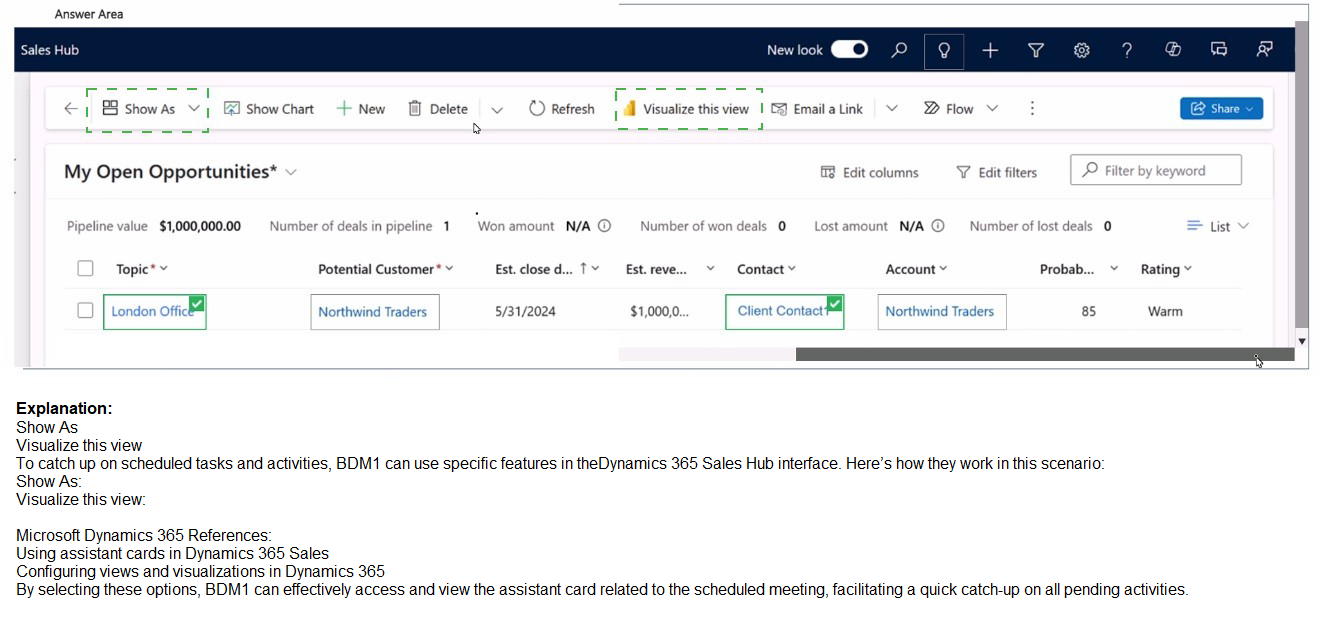This screenshot has width=1322, height=620.
Task: Open the Flow dropdown chevron
Action: [992, 109]
